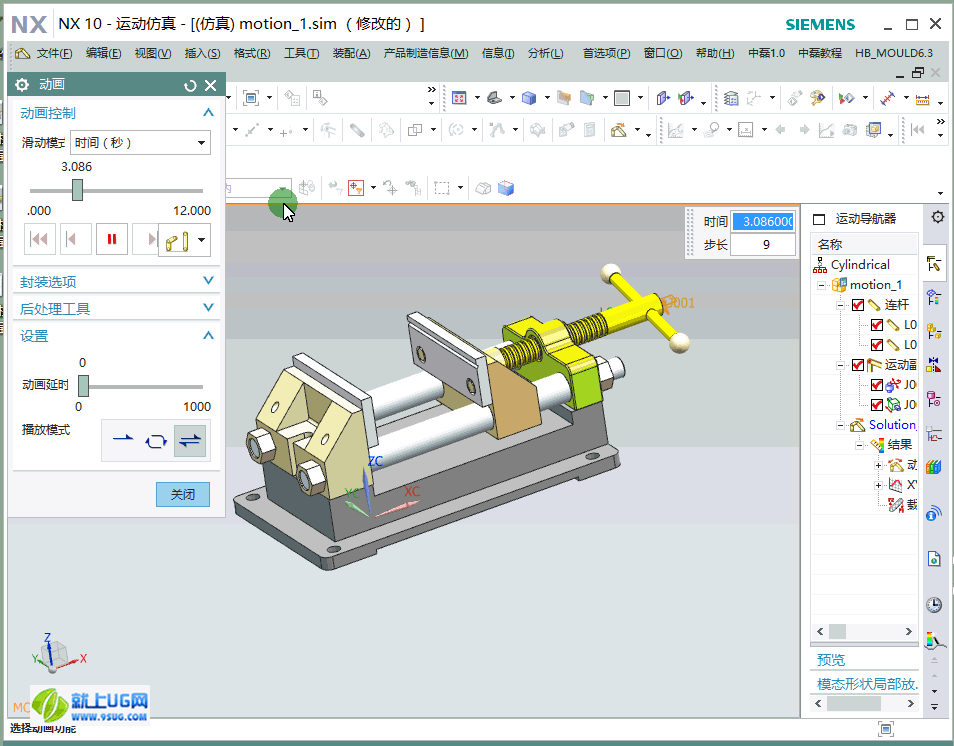
Task: Open the Motion Navigator sidebar tab
Action: pyautogui.click(x=933, y=263)
